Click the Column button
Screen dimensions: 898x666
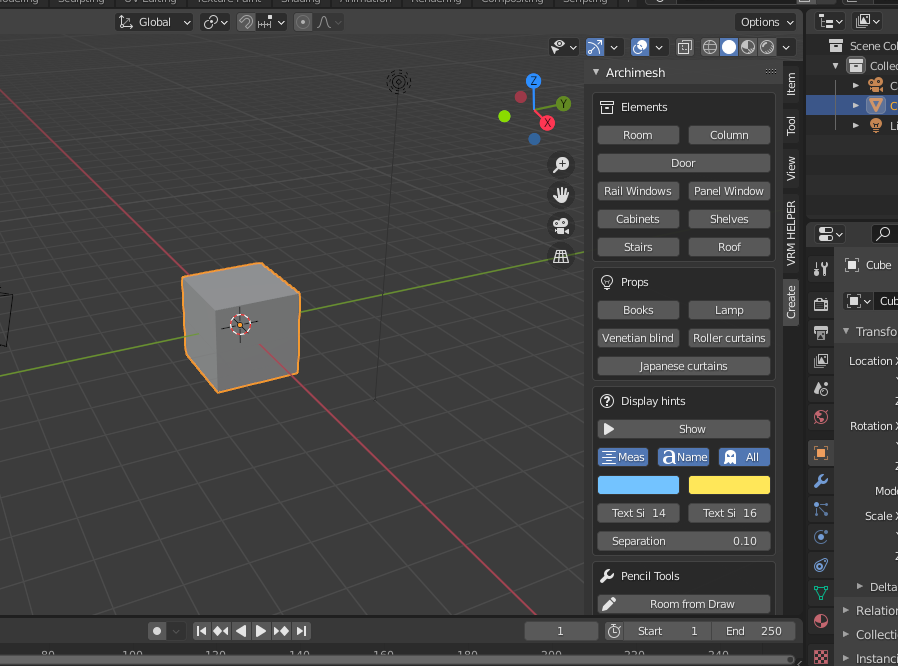click(729, 135)
